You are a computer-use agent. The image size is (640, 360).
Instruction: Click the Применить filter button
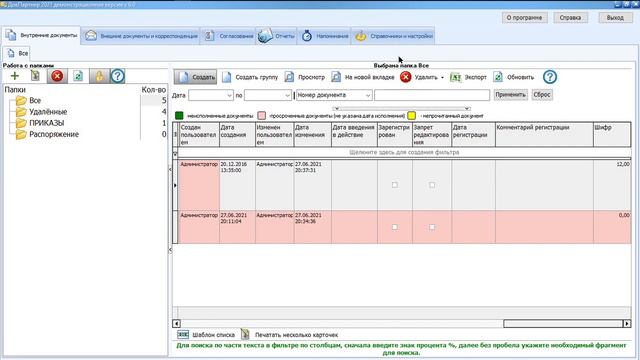pyautogui.click(x=511, y=95)
